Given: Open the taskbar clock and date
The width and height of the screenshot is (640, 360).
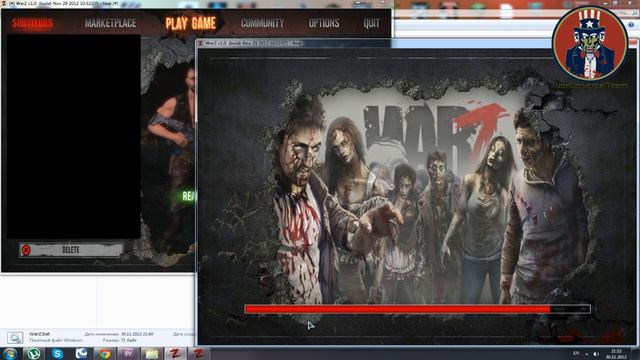Looking at the screenshot, I should tap(616, 354).
